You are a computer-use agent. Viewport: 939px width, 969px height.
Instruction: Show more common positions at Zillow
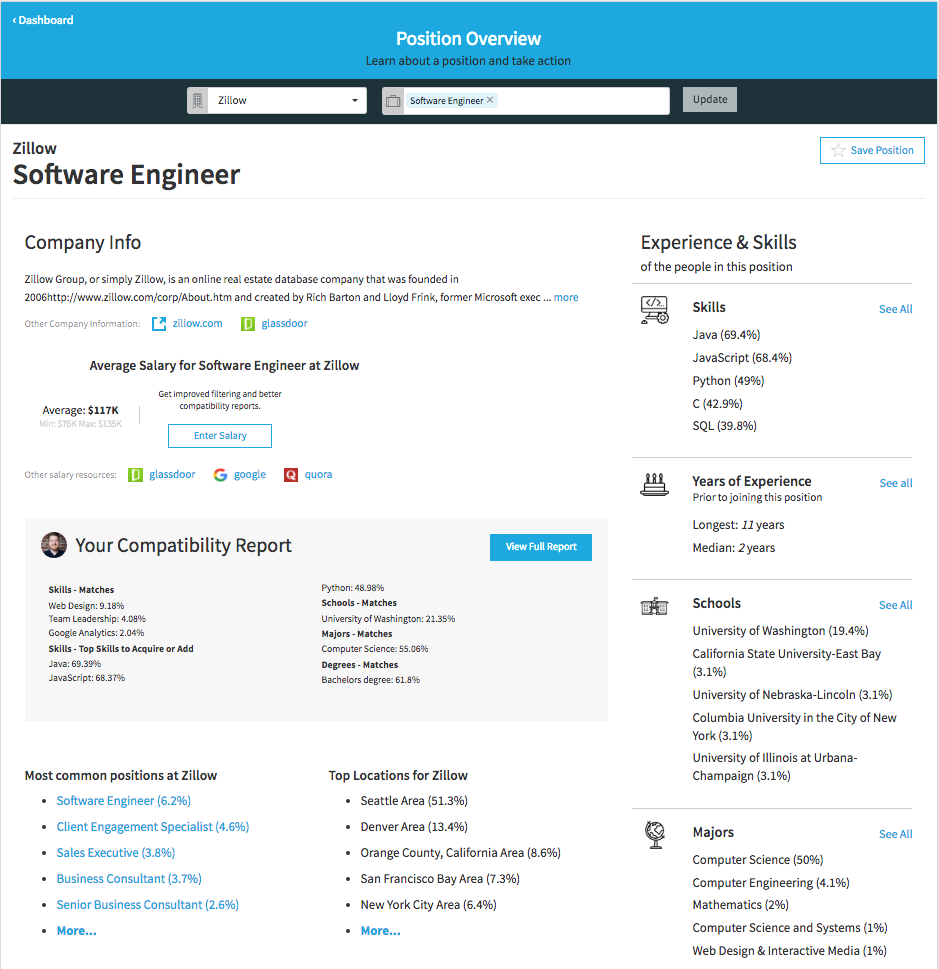coord(77,931)
